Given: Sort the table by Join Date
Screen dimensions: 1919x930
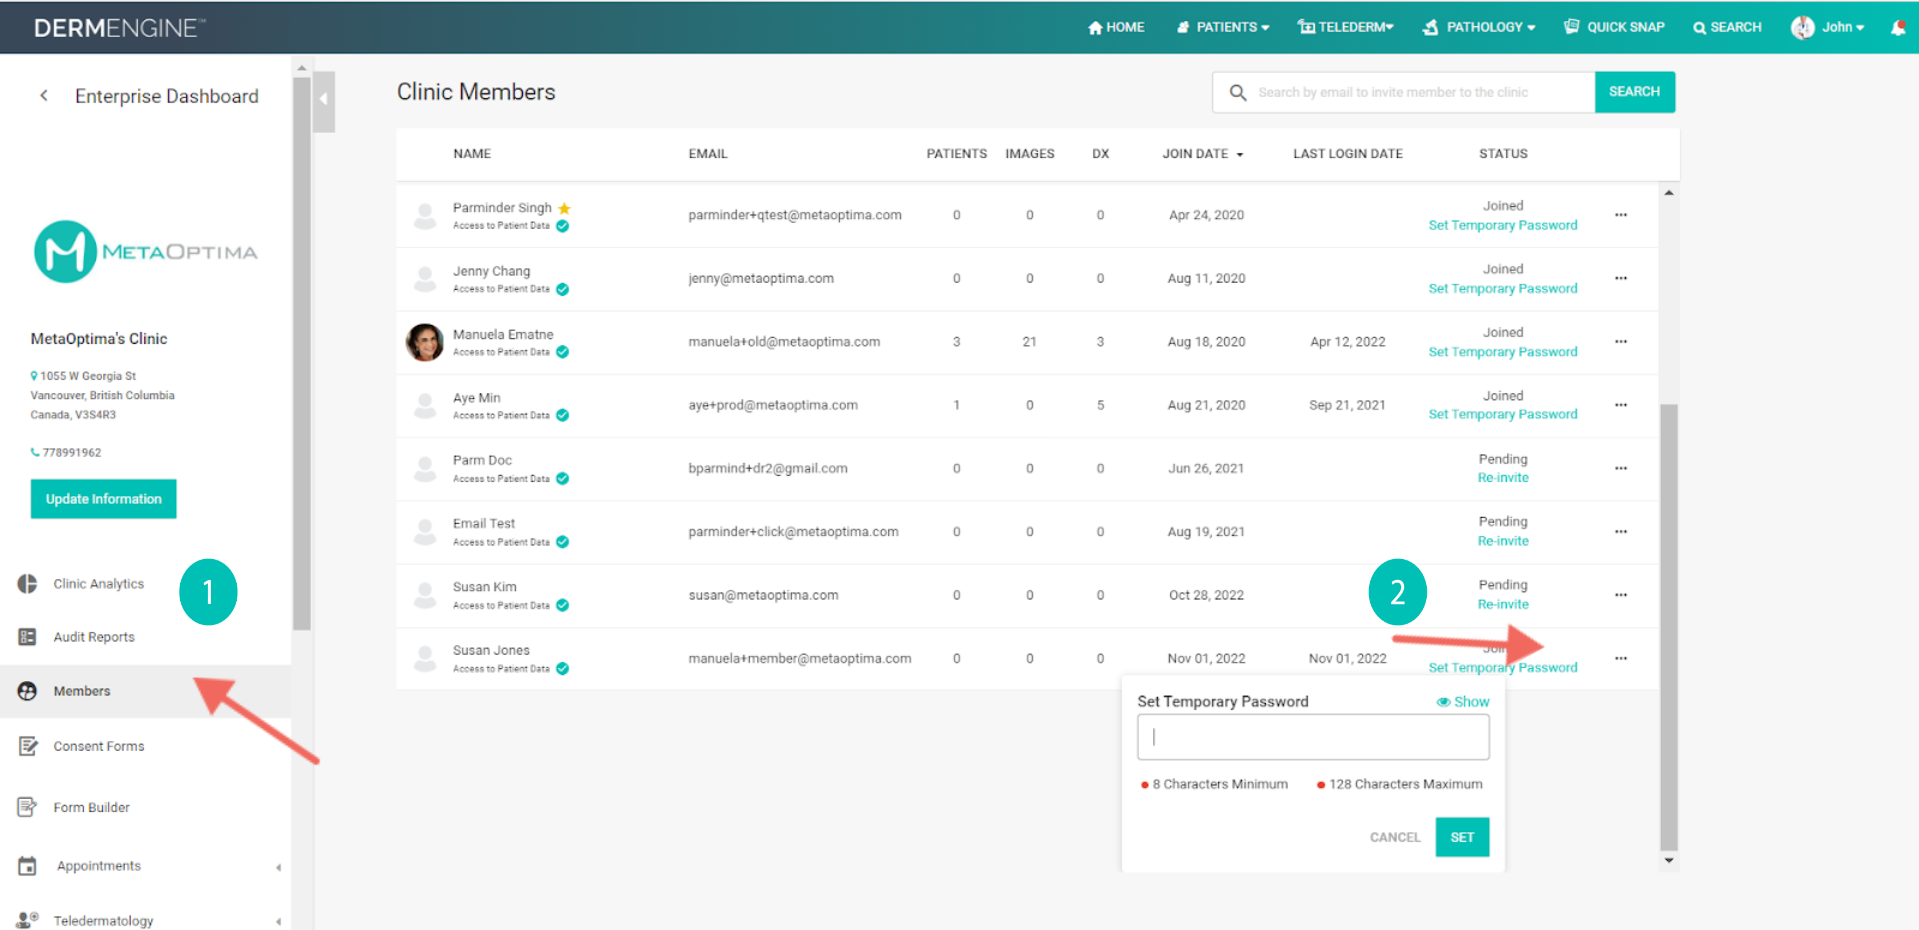Looking at the screenshot, I should 1202,154.
